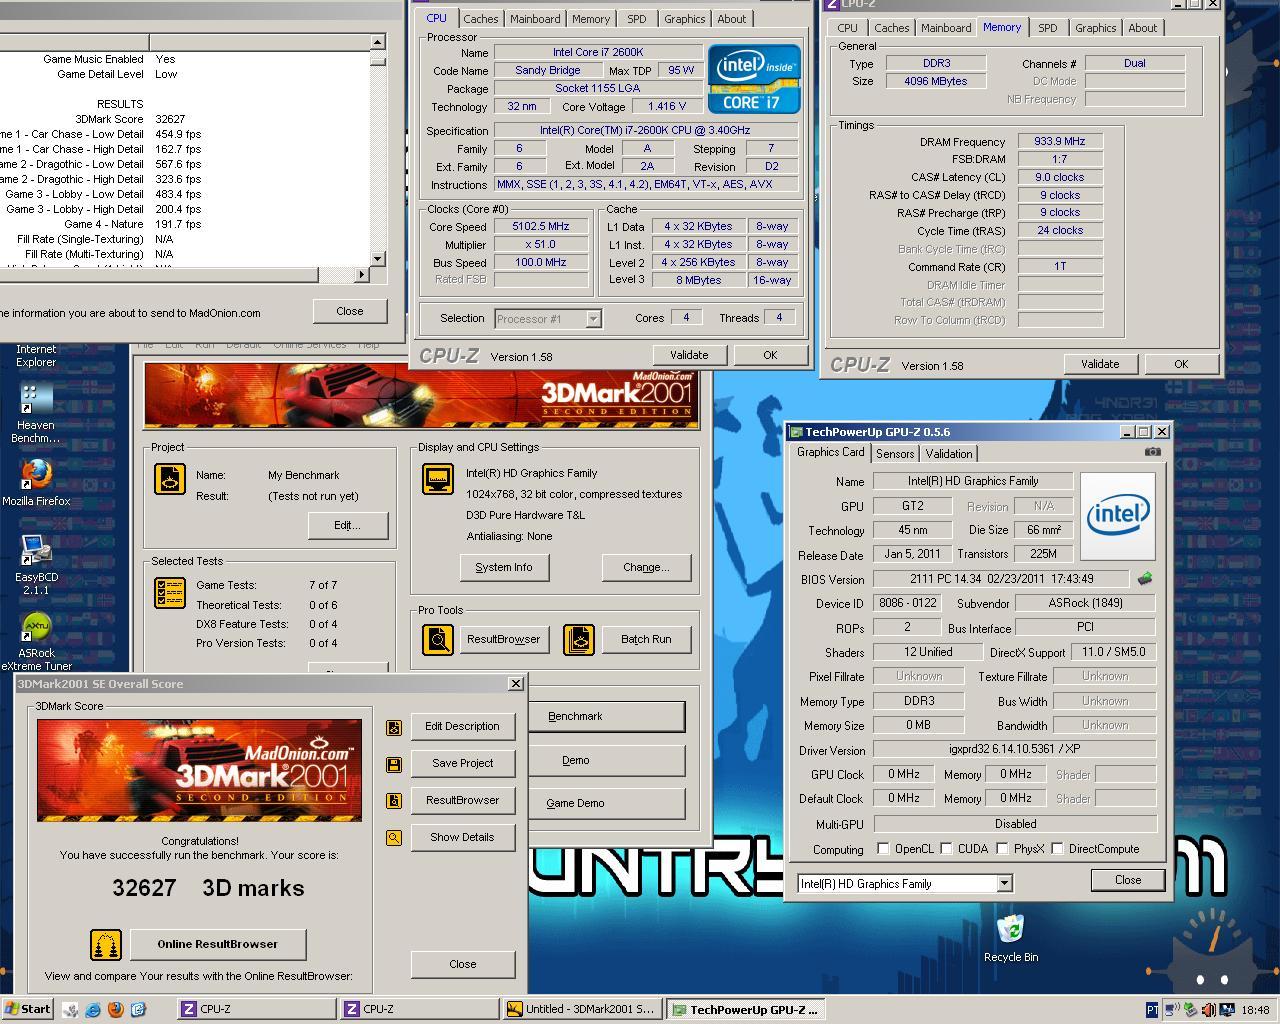The width and height of the screenshot is (1280, 1024).
Task: Open the Heaven Benchmark desktop shortcut
Action: [x=36, y=413]
